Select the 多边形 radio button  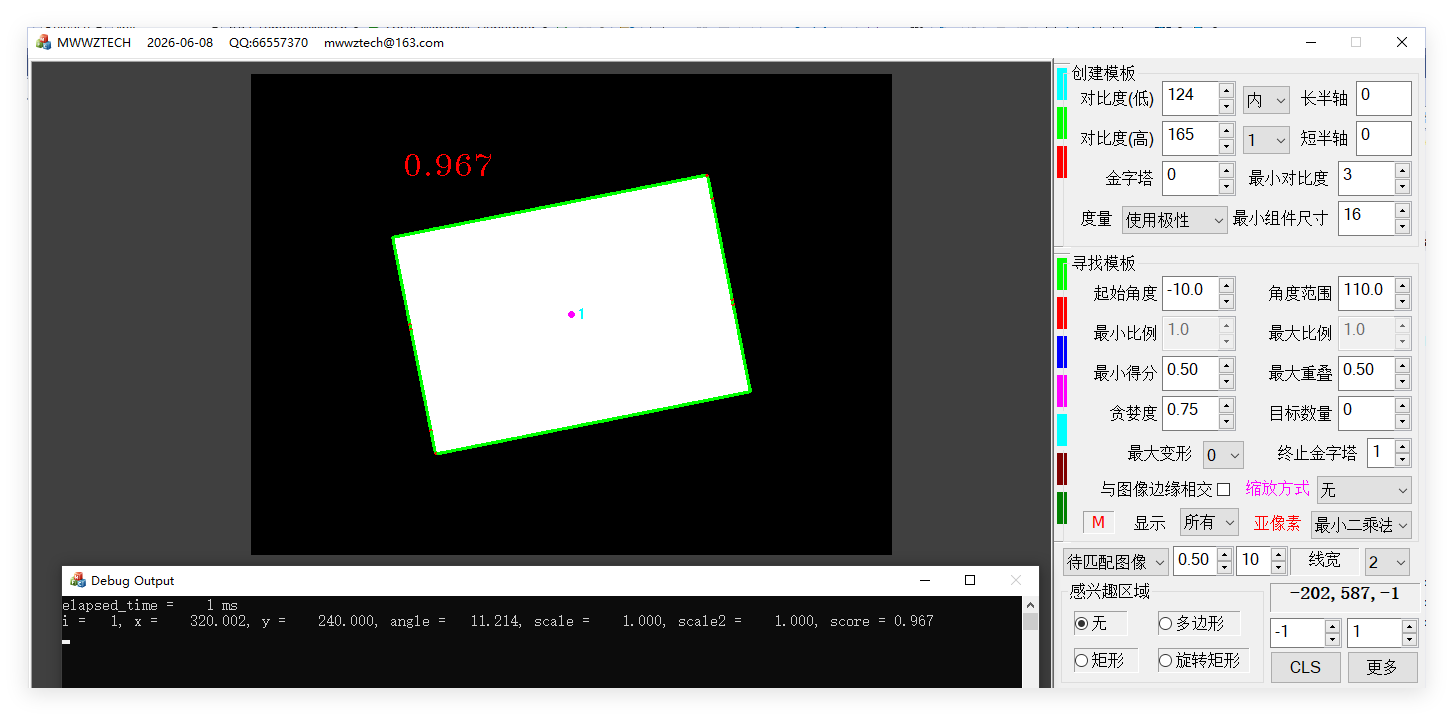(x=1165, y=623)
